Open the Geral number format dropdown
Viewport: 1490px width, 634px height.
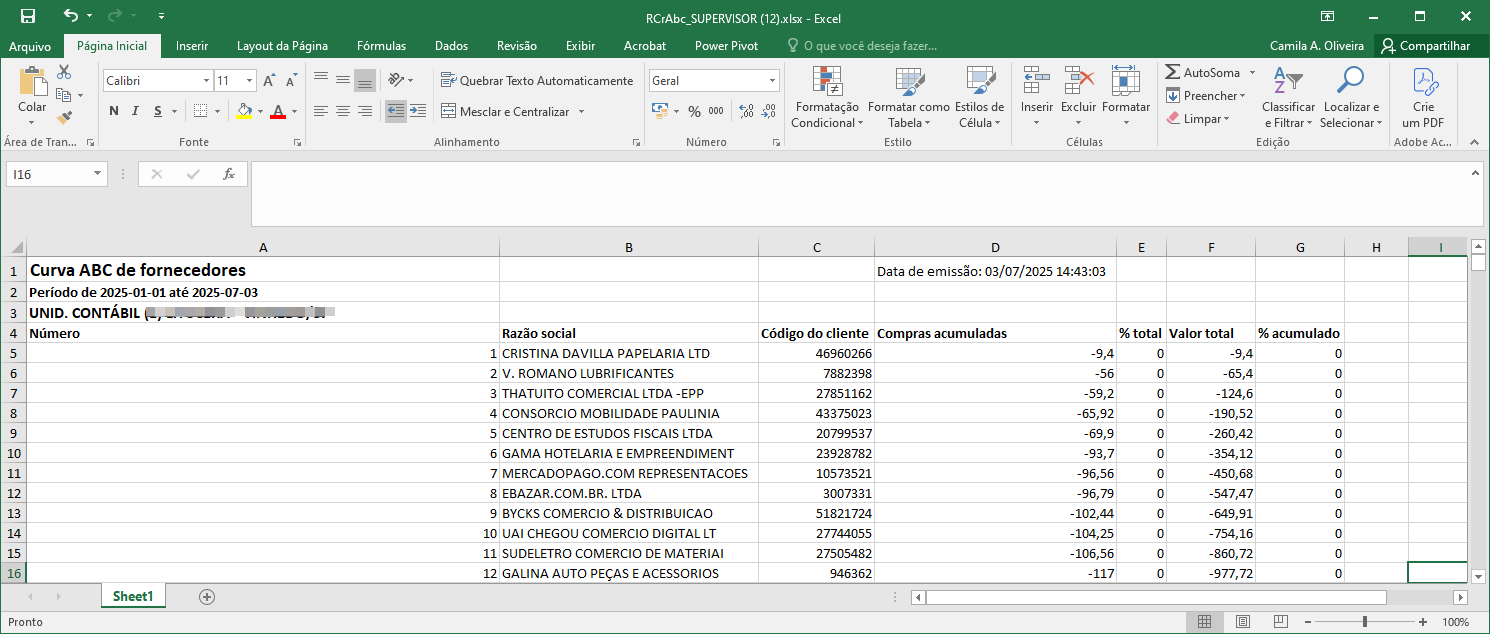pyautogui.click(x=773, y=80)
